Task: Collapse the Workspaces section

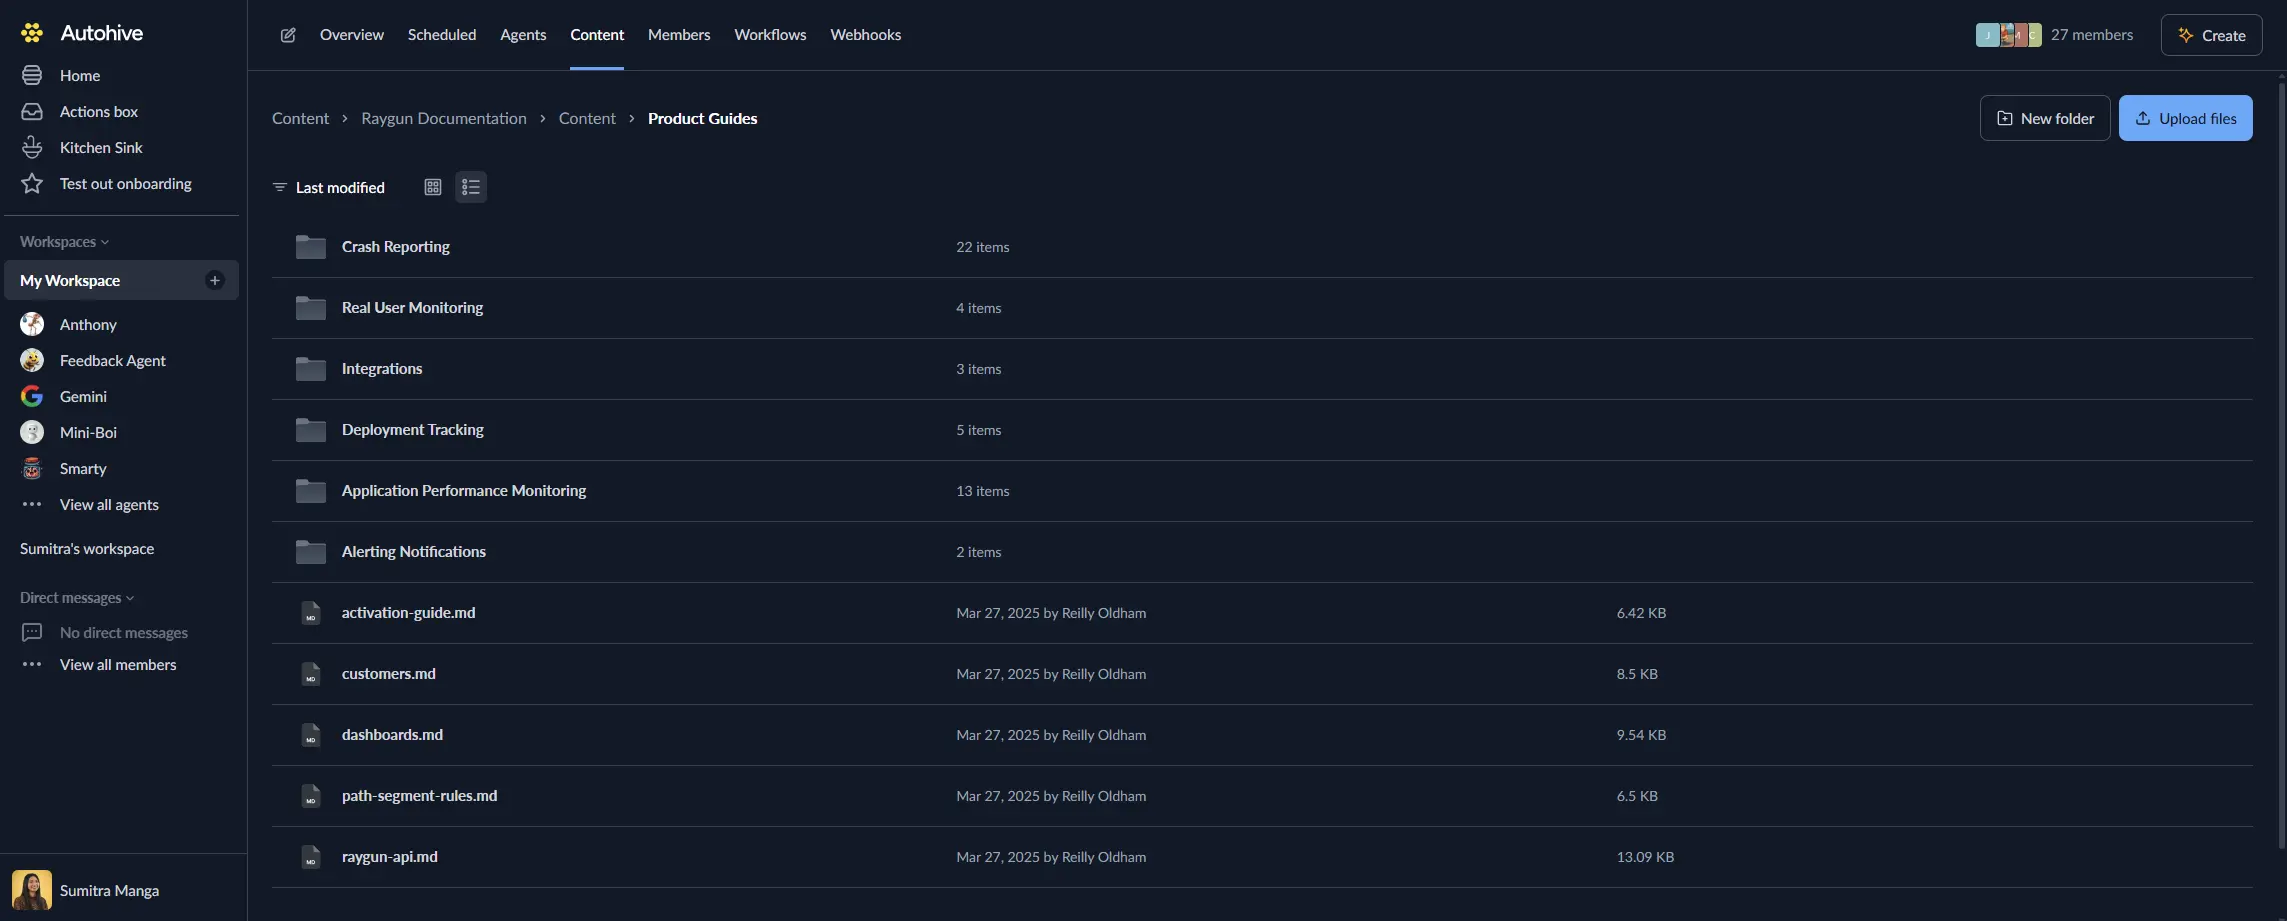Action: click(64, 242)
